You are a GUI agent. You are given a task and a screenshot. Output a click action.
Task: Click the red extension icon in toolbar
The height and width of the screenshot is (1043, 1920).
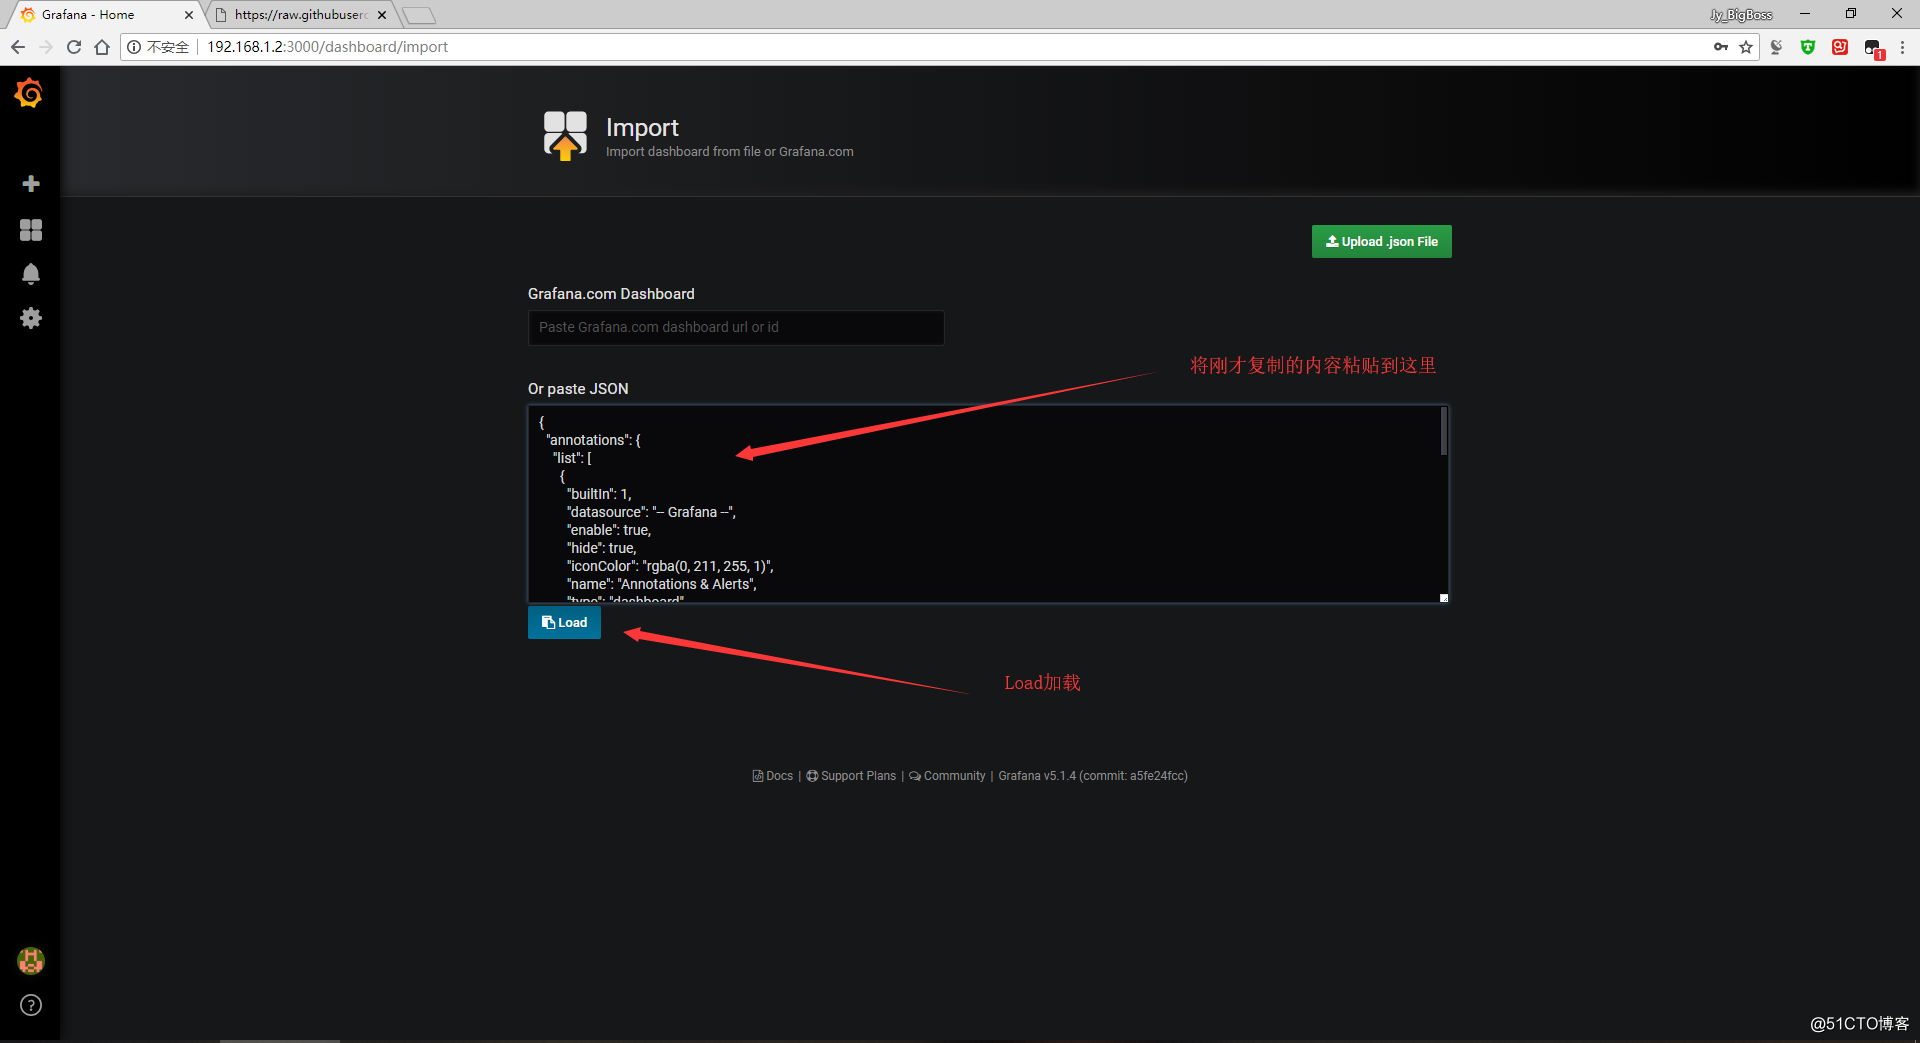point(1840,47)
